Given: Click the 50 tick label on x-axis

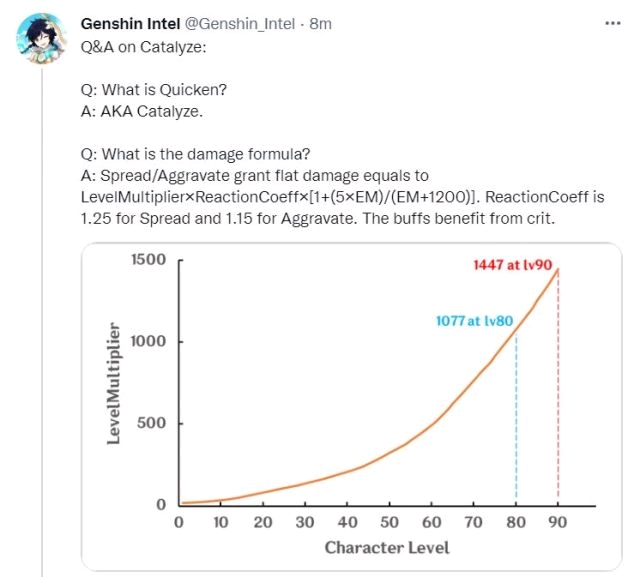Looking at the screenshot, I should (x=389, y=522).
